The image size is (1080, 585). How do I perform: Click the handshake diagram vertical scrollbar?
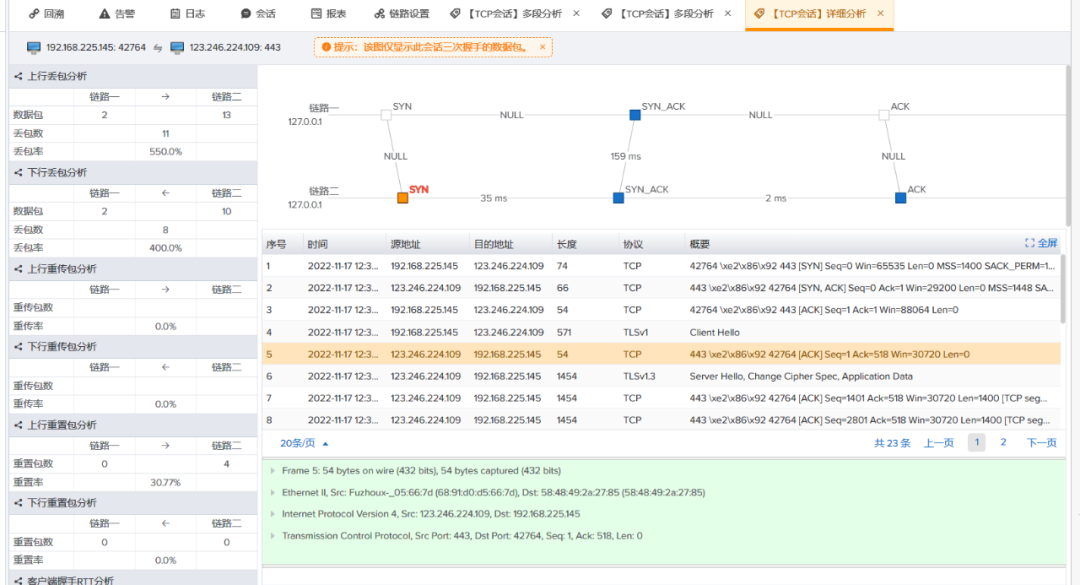(x=1068, y=145)
